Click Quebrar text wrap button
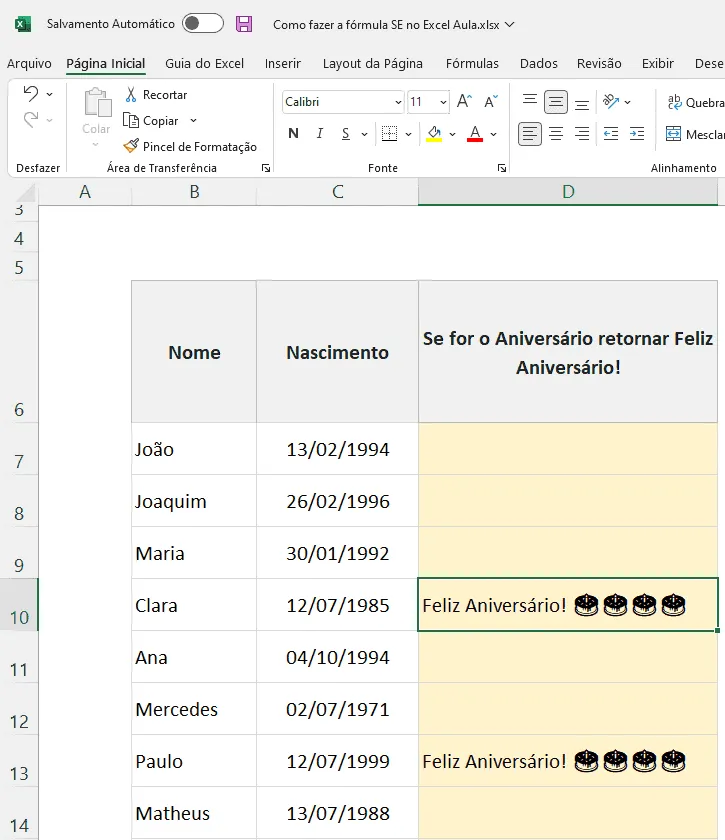The width and height of the screenshot is (725, 840). point(696,102)
